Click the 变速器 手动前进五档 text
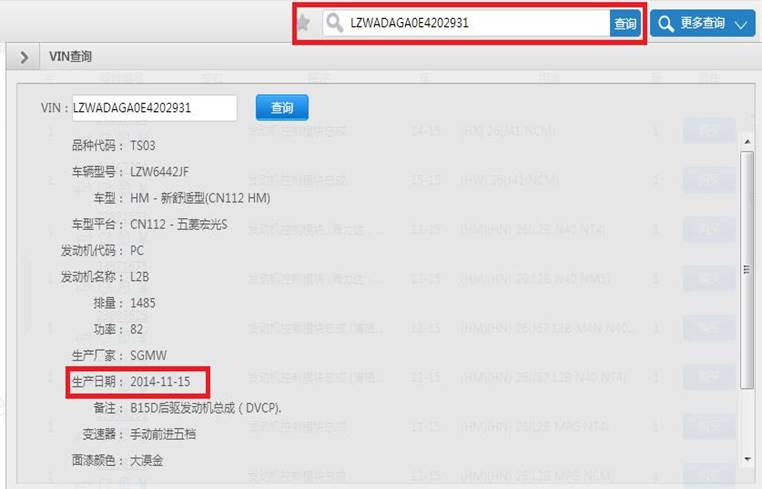 pos(163,434)
